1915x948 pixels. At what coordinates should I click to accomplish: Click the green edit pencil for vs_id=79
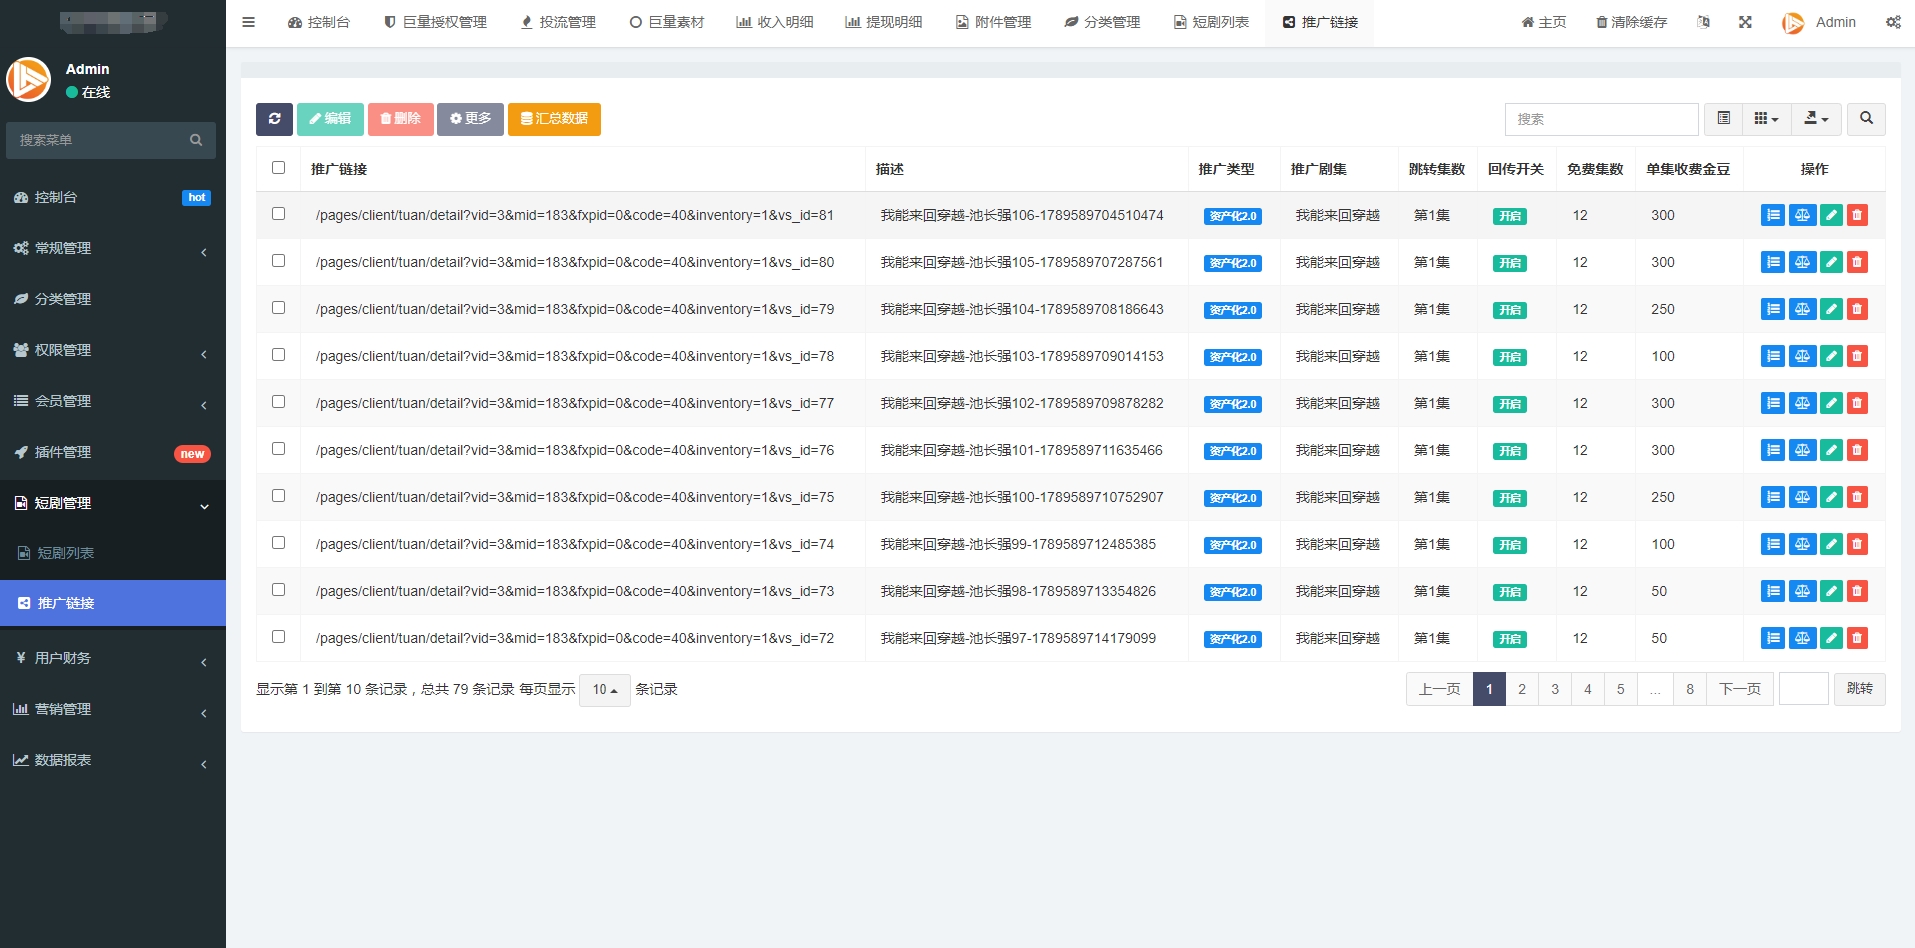1831,309
